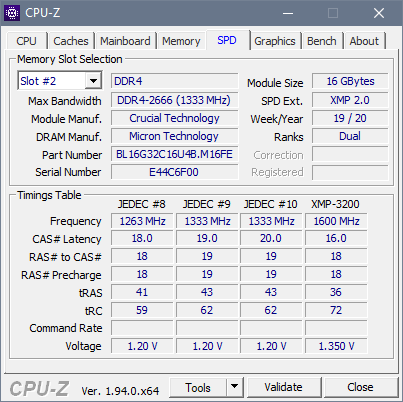Click the 1.350 V voltage cell
Image resolution: width=403 pixels, height=402 pixels.
336,346
